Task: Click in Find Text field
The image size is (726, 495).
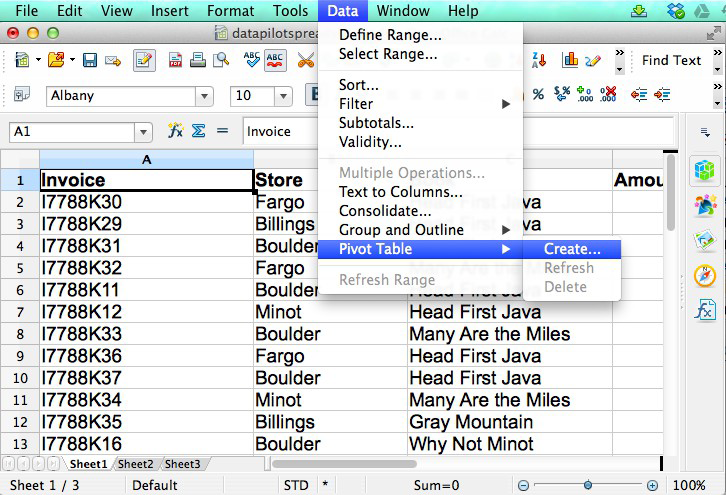Action: pyautogui.click(x=671, y=60)
